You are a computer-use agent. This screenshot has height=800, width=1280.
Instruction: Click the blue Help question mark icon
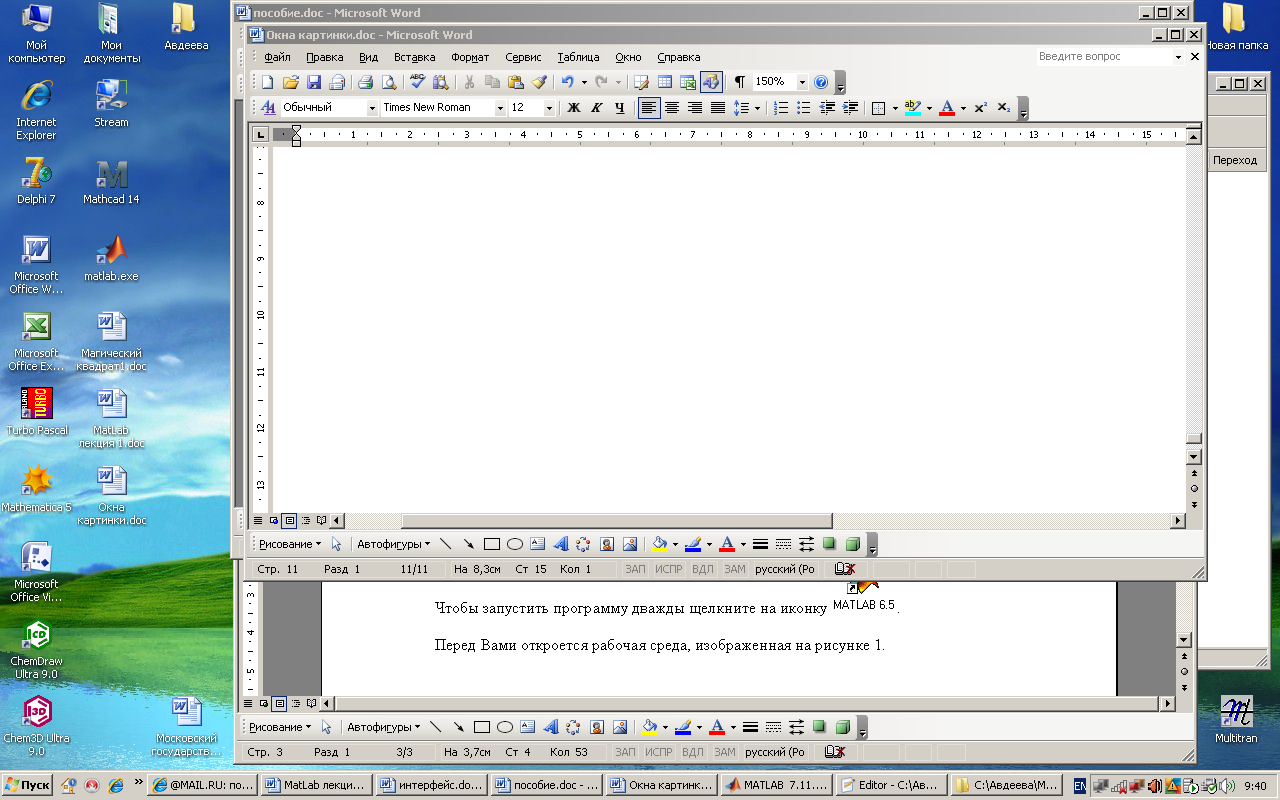coord(821,82)
